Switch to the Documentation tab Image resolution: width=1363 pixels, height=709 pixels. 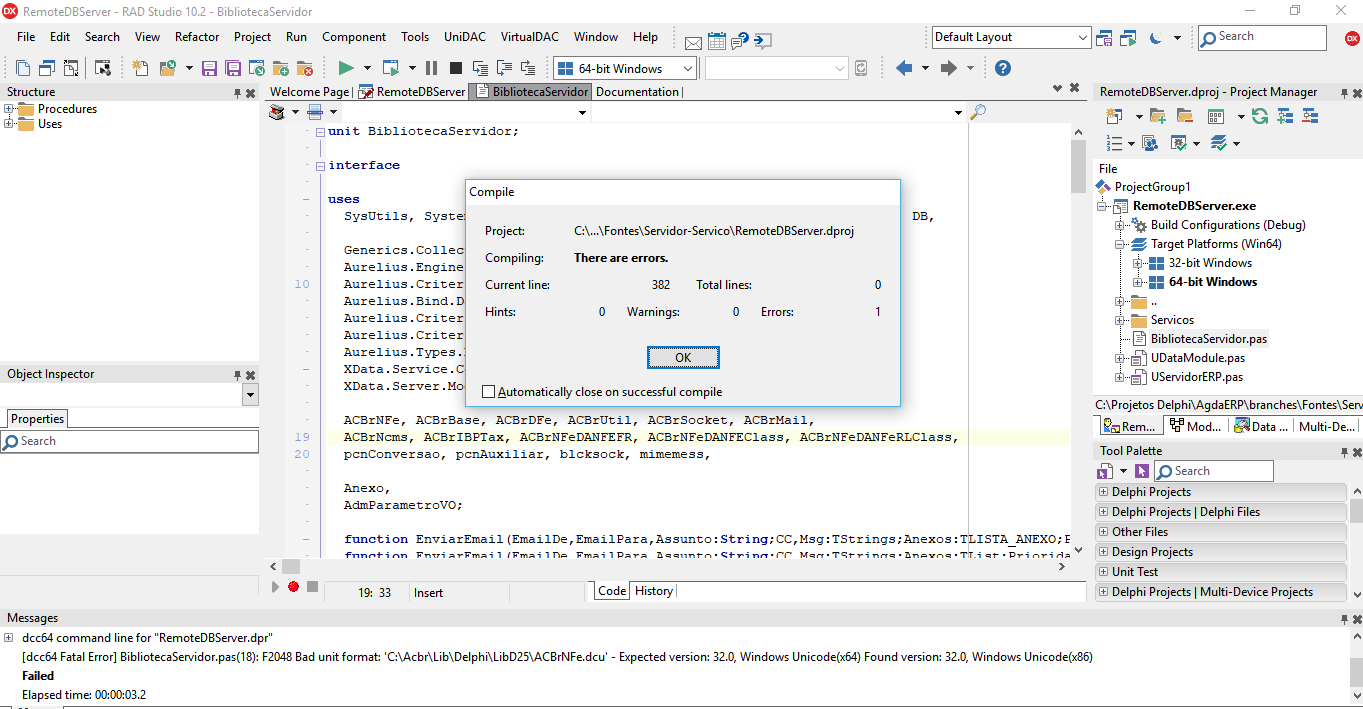pyautogui.click(x=637, y=91)
